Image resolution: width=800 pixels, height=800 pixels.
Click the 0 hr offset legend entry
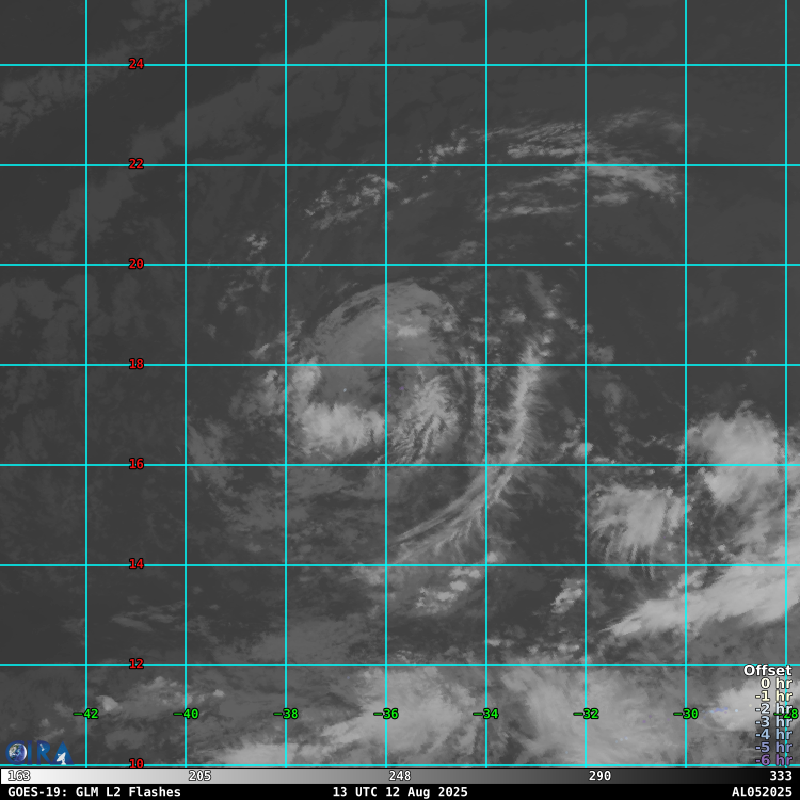tap(775, 684)
